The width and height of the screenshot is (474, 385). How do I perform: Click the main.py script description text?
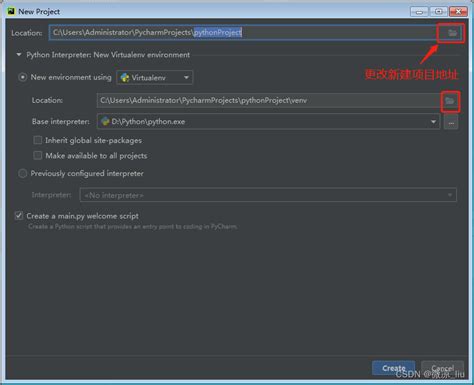pyautogui.click(x=133, y=227)
